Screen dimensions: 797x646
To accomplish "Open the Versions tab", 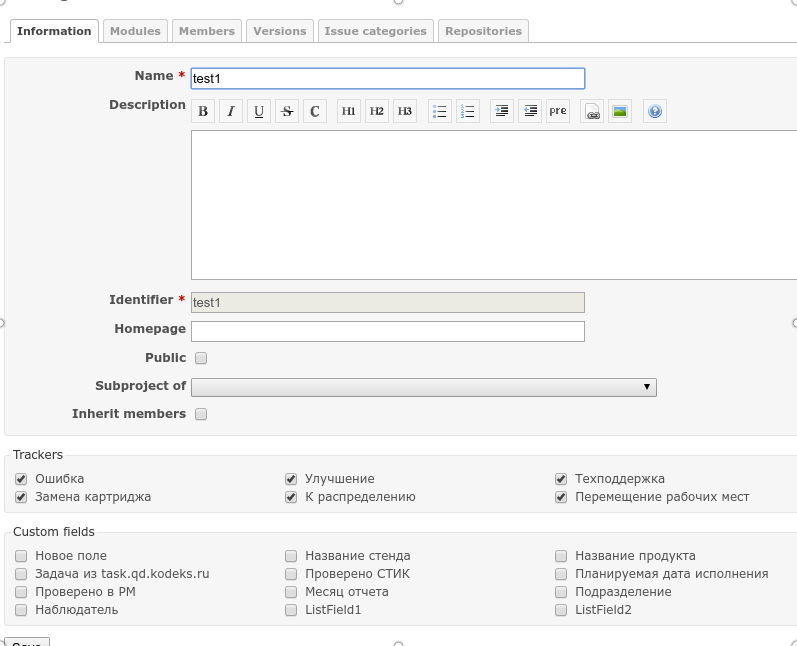I will (x=280, y=31).
